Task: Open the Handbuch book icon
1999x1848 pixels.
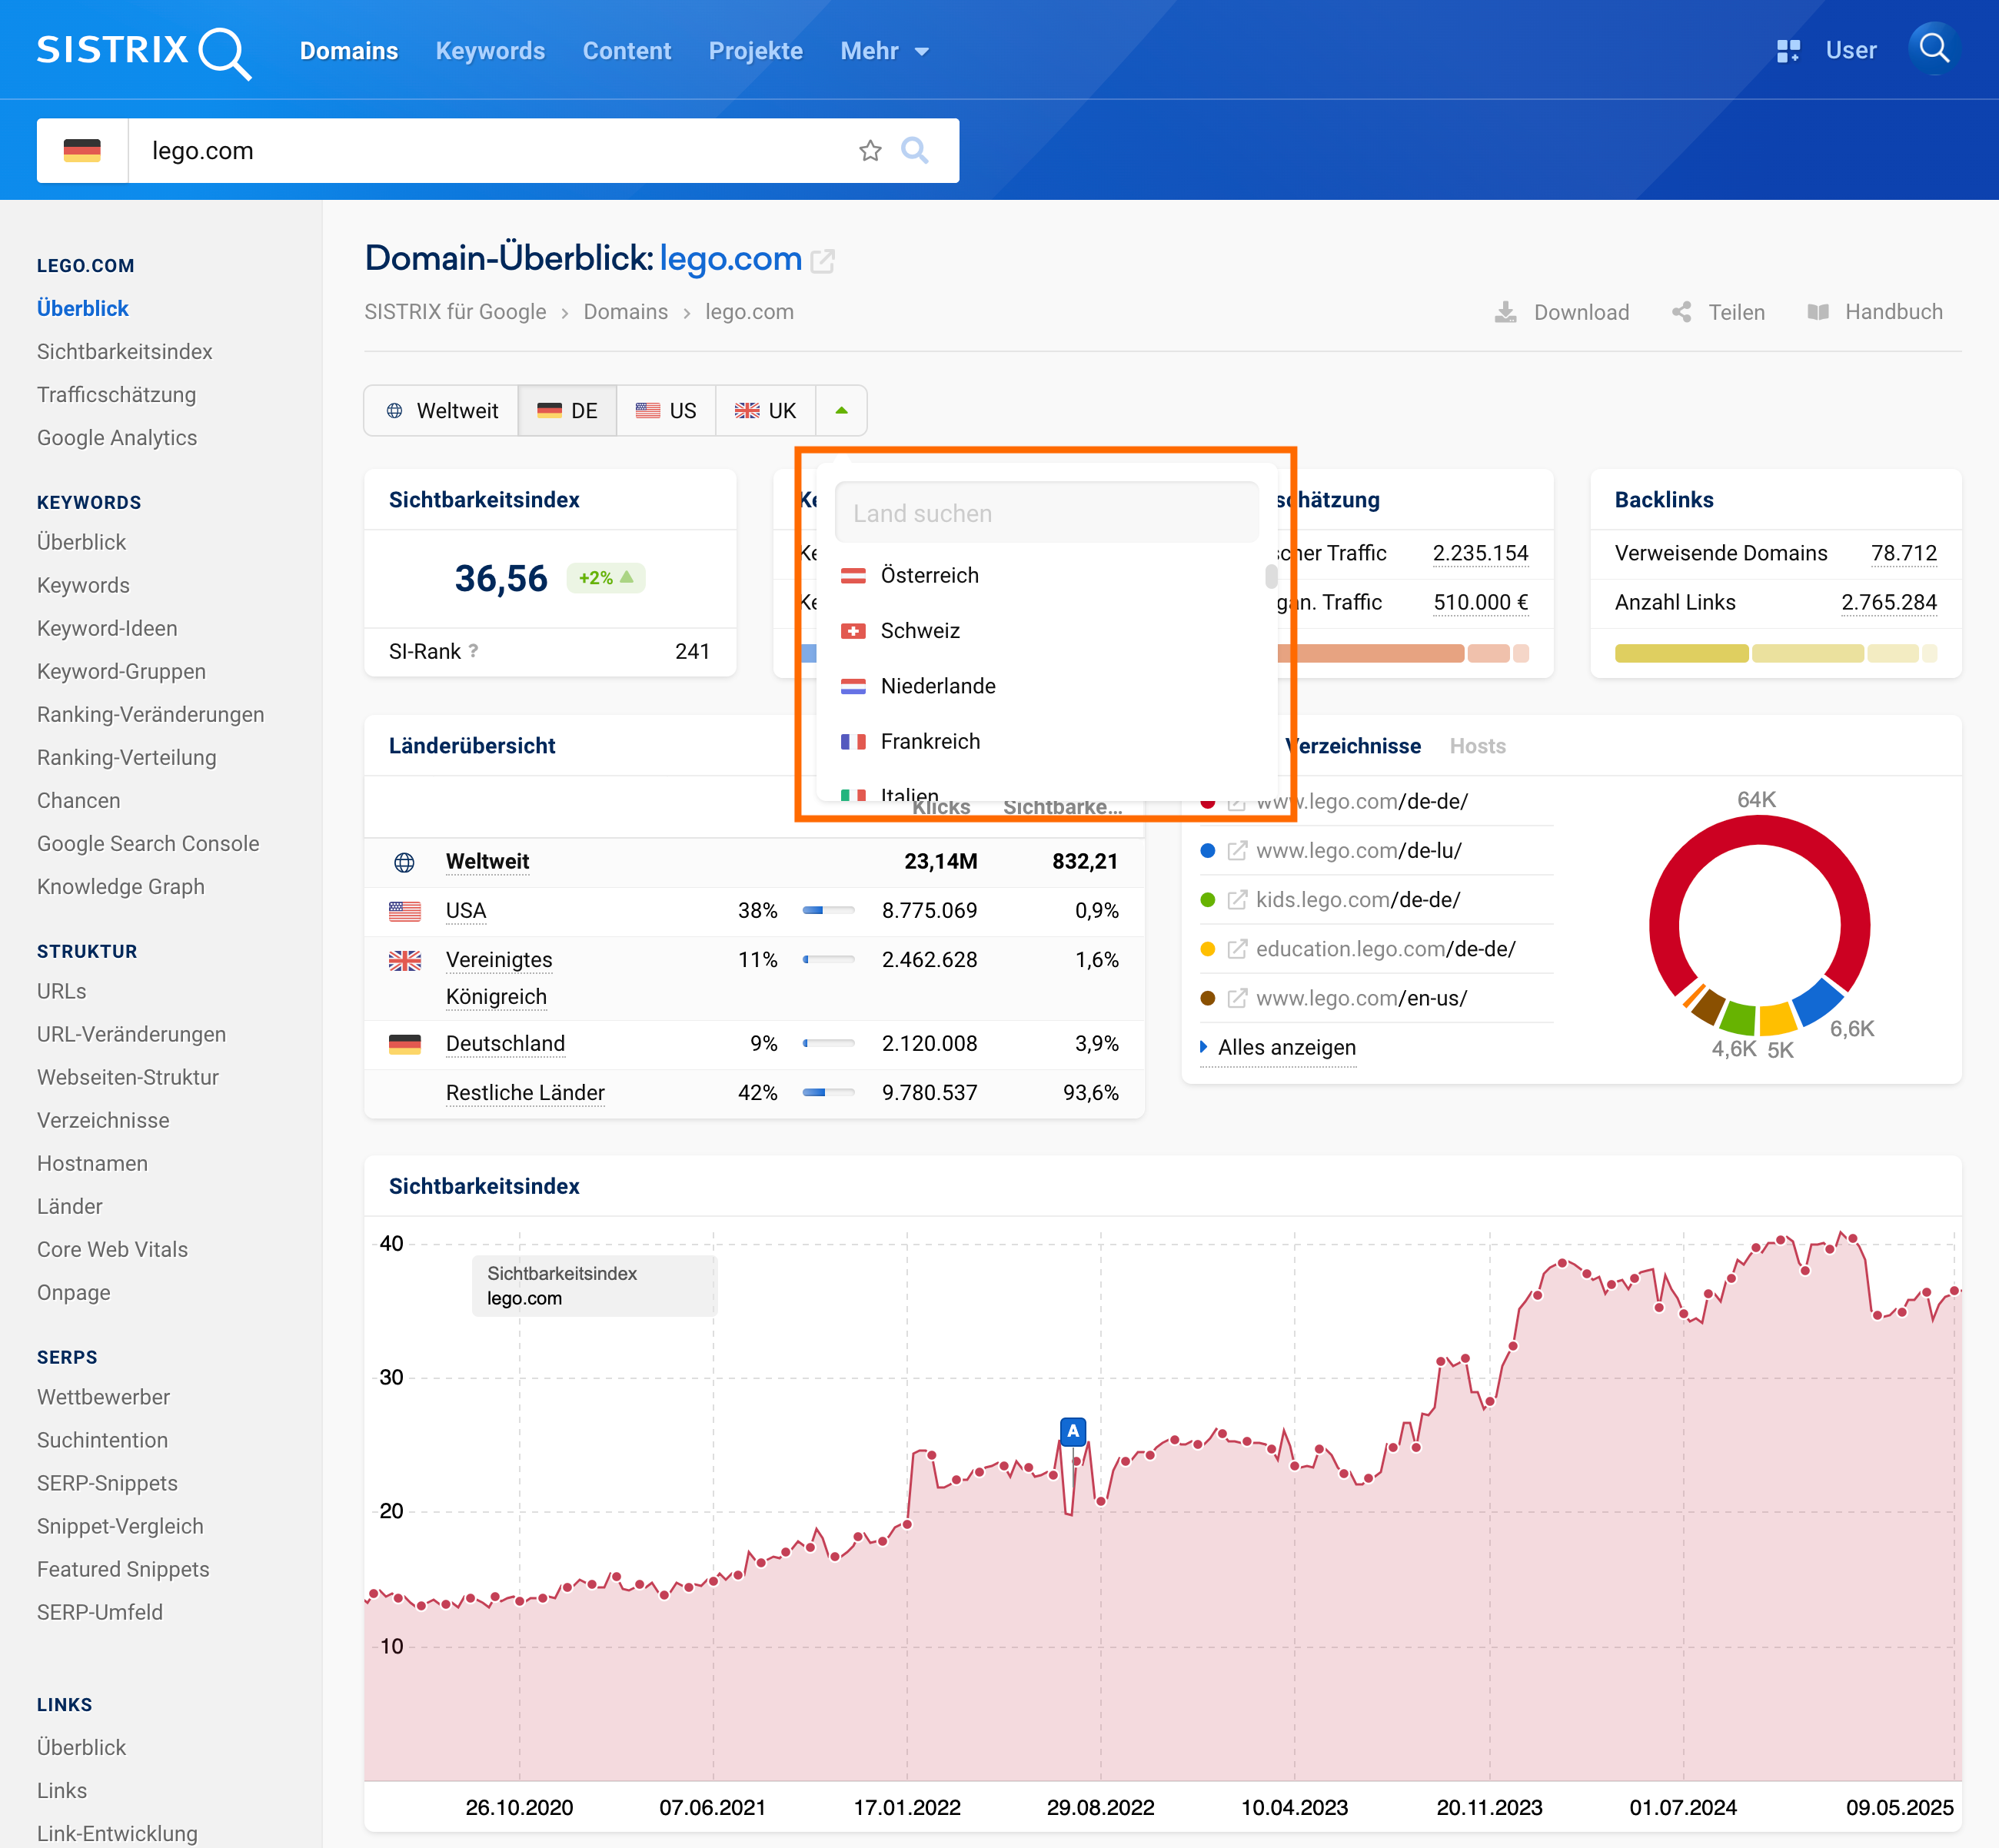Action: point(1818,312)
